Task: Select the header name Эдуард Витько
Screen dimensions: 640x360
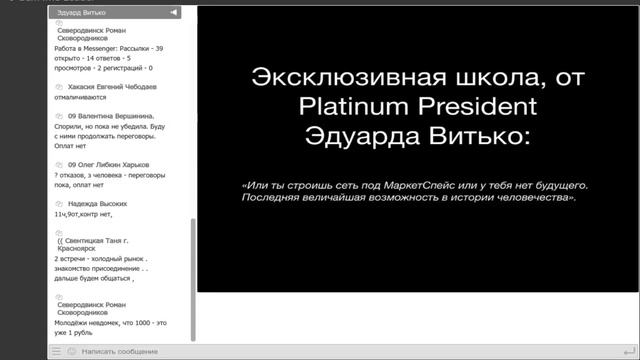Action: (81, 13)
